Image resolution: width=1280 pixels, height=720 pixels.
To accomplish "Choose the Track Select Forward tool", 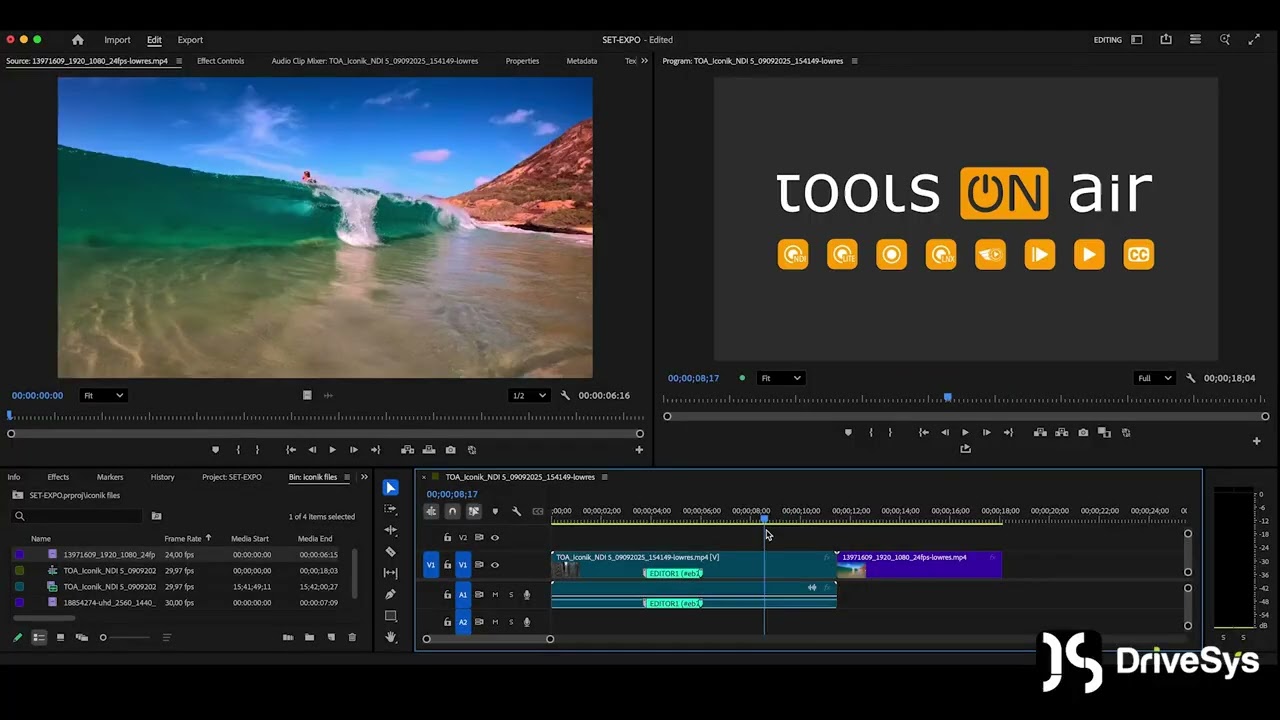I will [x=391, y=509].
